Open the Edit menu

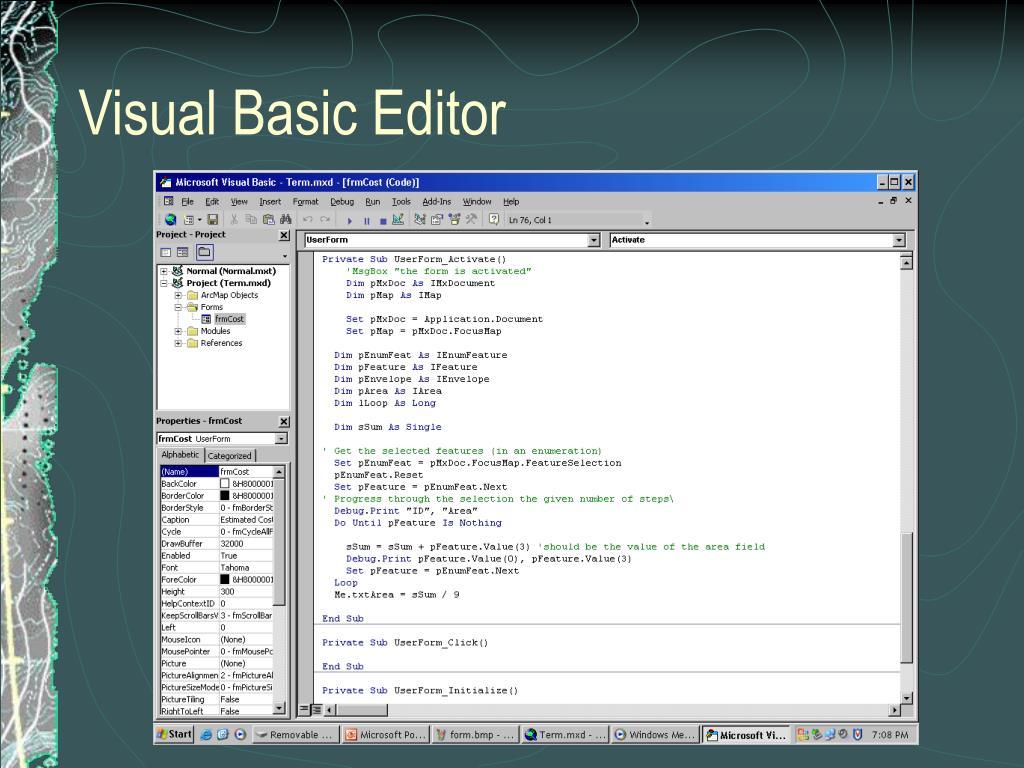click(x=212, y=202)
